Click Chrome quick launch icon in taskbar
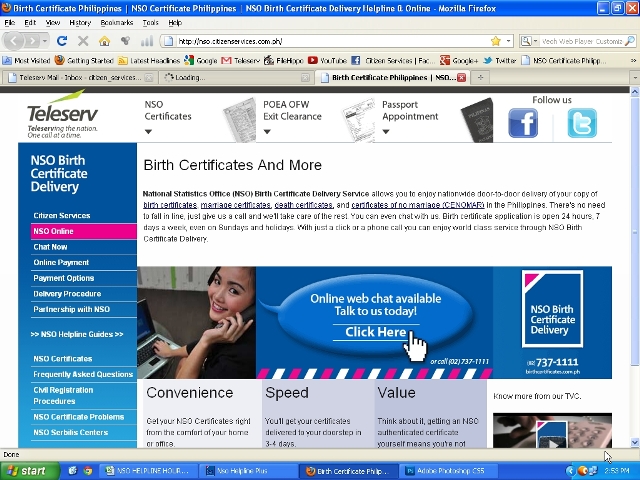 (87, 471)
